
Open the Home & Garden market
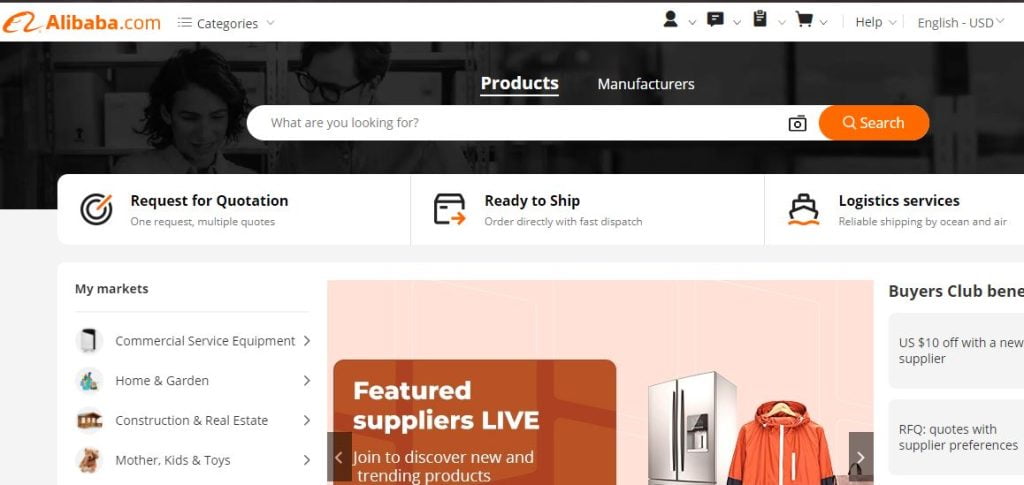pyautogui.click(x=193, y=381)
